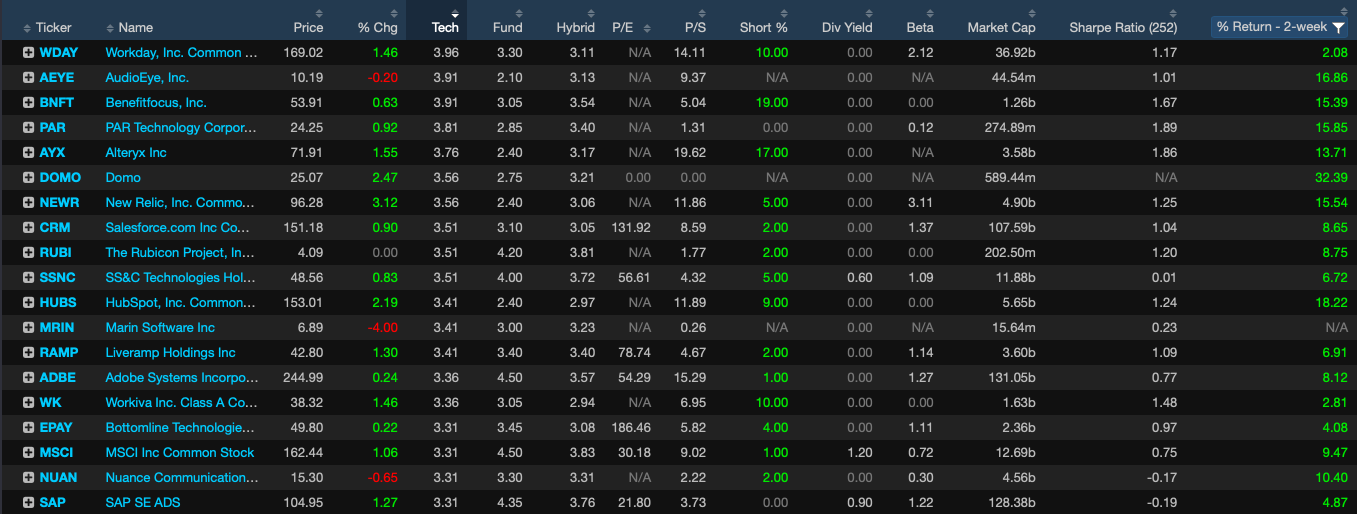Expand the ADBE row plus icon
Image resolution: width=1357 pixels, height=514 pixels.
pyautogui.click(x=28, y=377)
